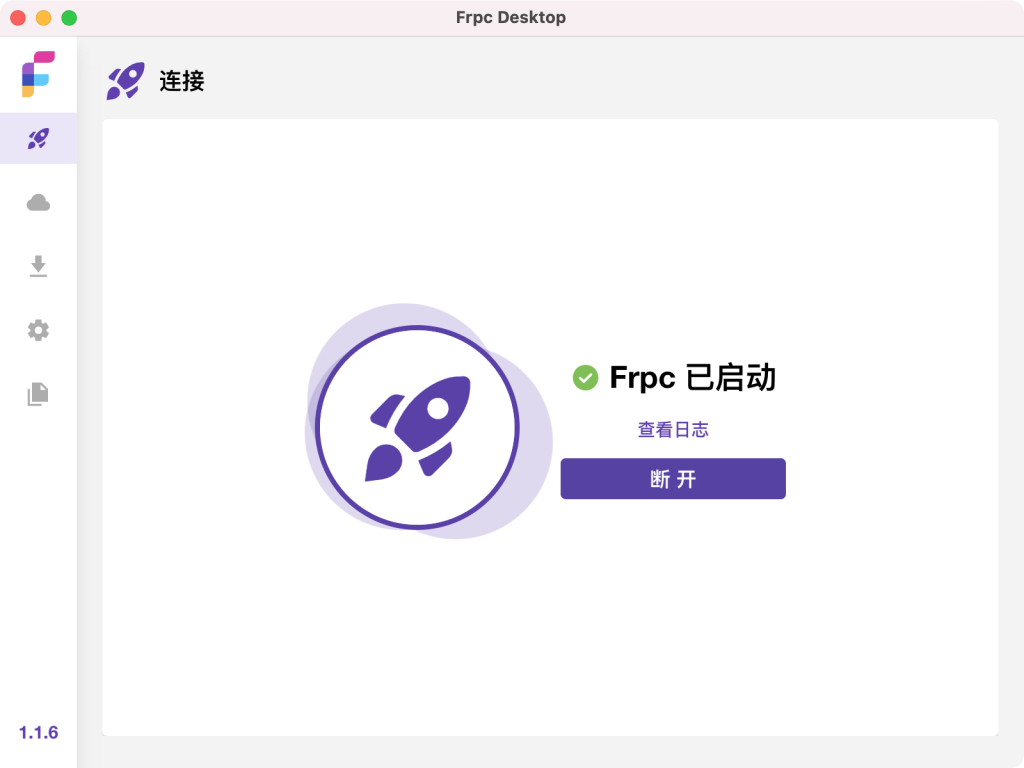The image size is (1024, 768).
Task: Click the version number 1.1.6
Action: [x=39, y=733]
